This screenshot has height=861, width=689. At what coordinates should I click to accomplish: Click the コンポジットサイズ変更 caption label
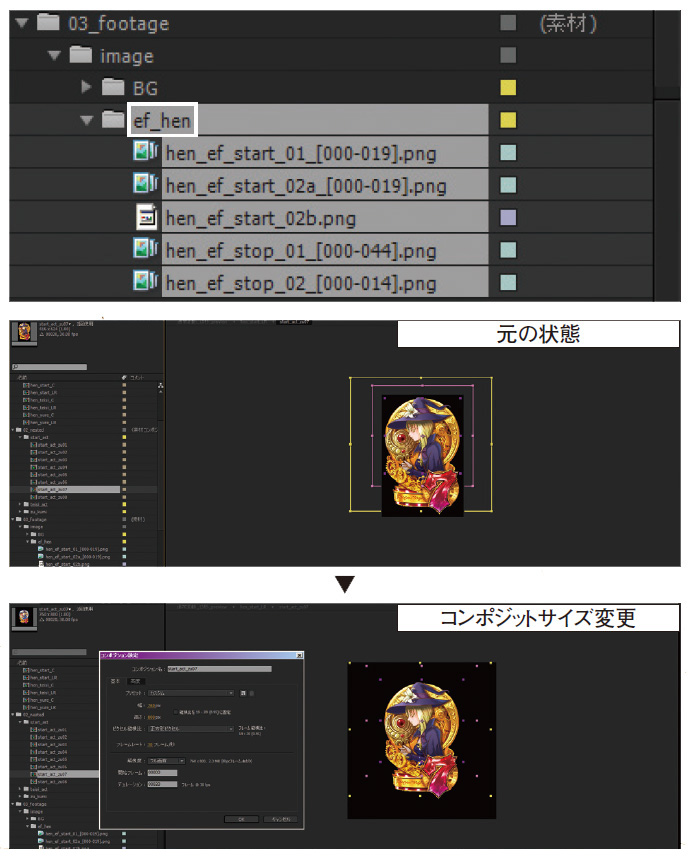click(x=538, y=618)
